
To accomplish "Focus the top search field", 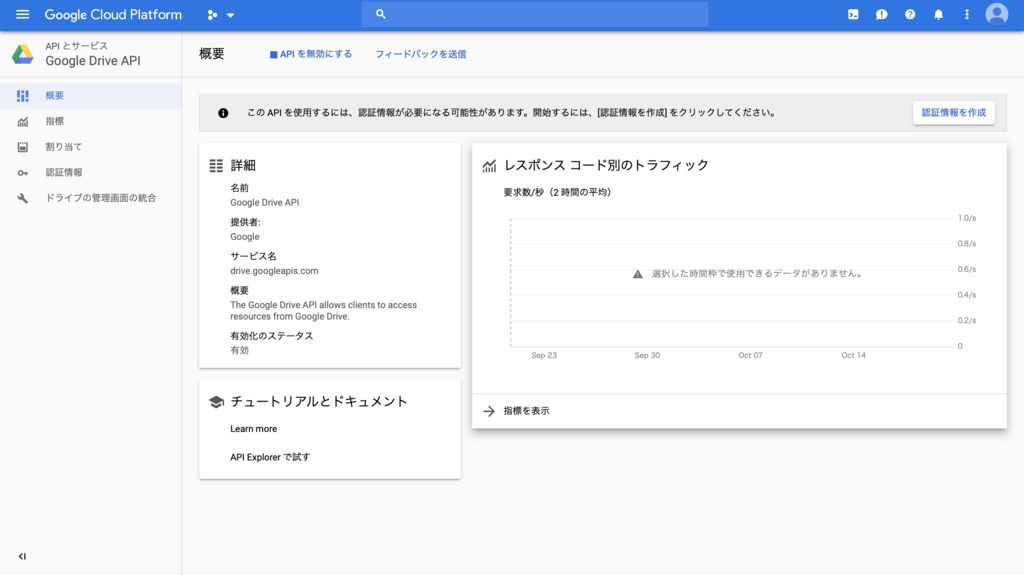I will tap(535, 14).
